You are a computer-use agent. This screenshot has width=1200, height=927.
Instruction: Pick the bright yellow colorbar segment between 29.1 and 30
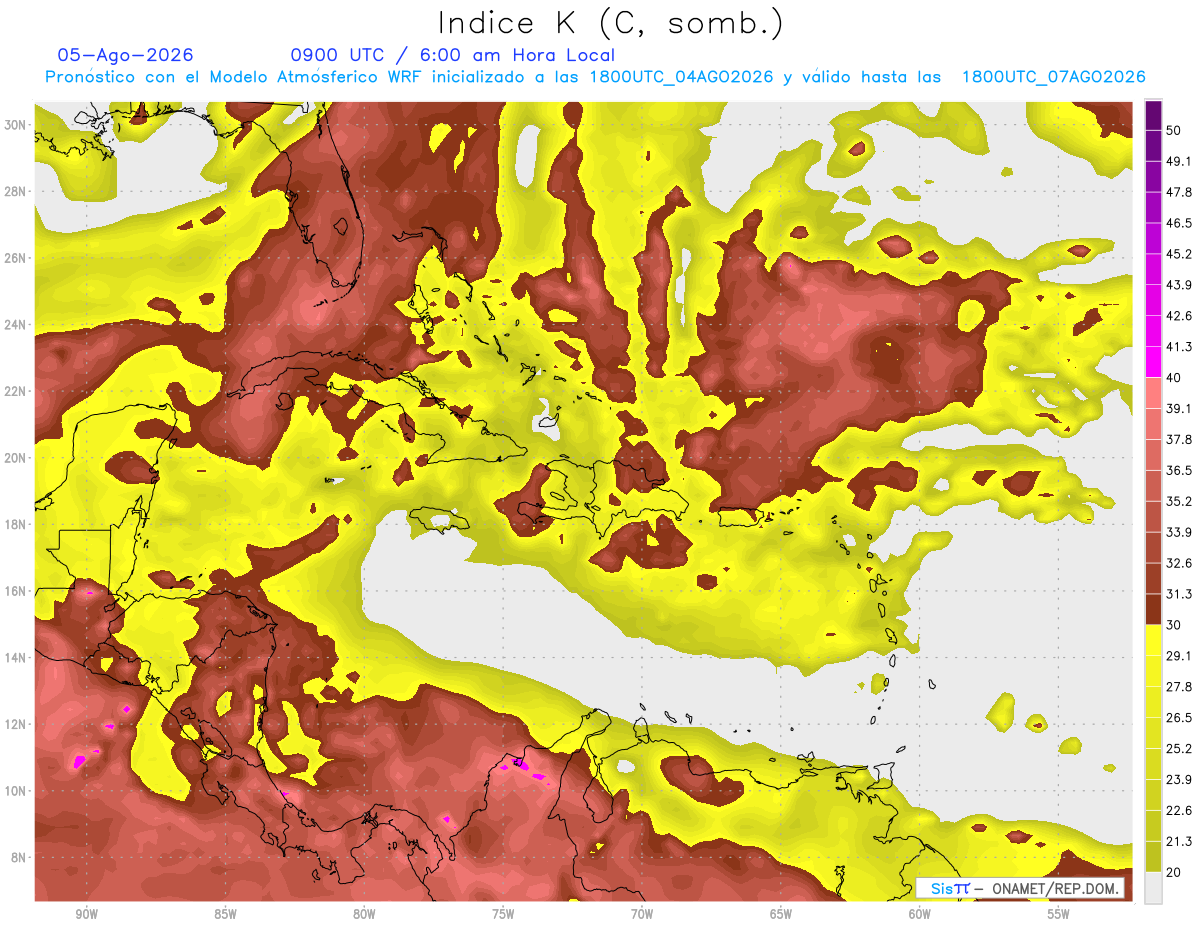(x=1153, y=640)
